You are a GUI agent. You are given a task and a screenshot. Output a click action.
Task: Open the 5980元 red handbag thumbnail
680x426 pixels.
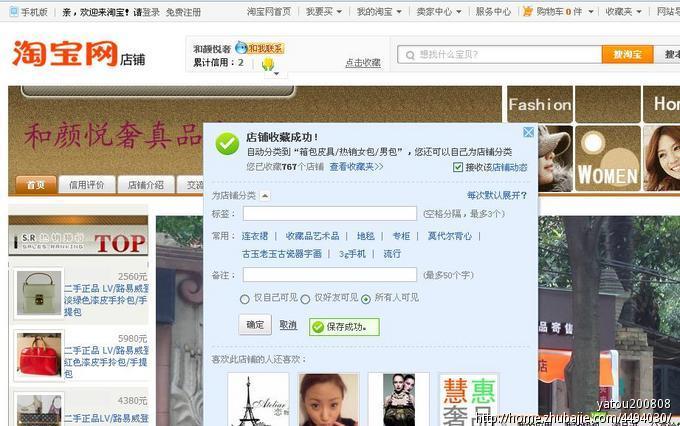[39, 355]
